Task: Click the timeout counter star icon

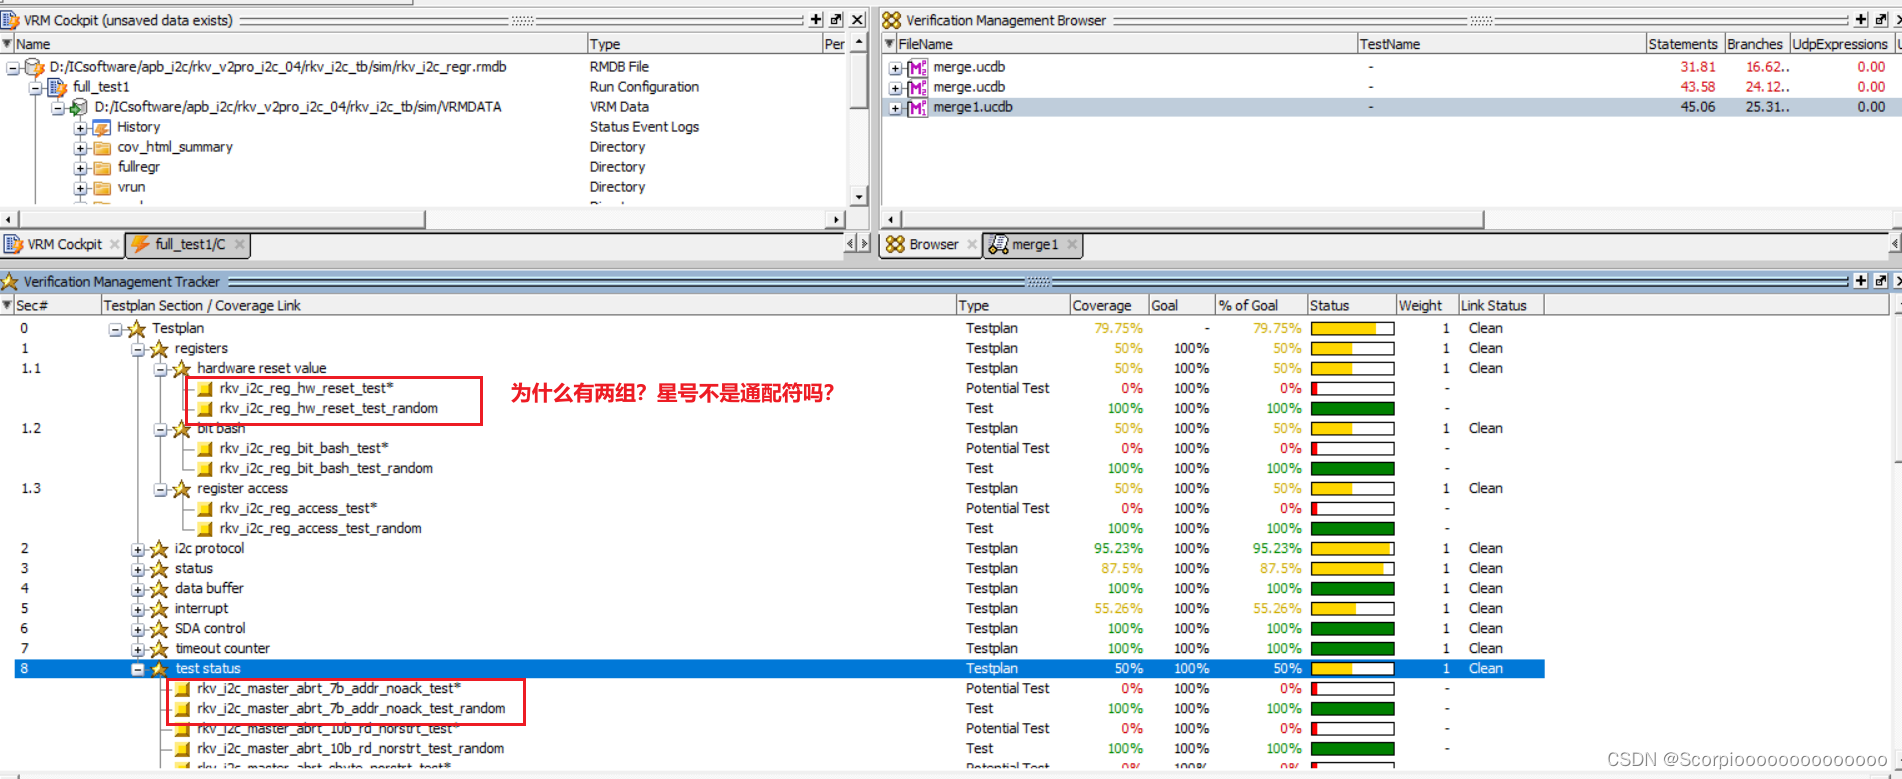Action: click(x=159, y=649)
